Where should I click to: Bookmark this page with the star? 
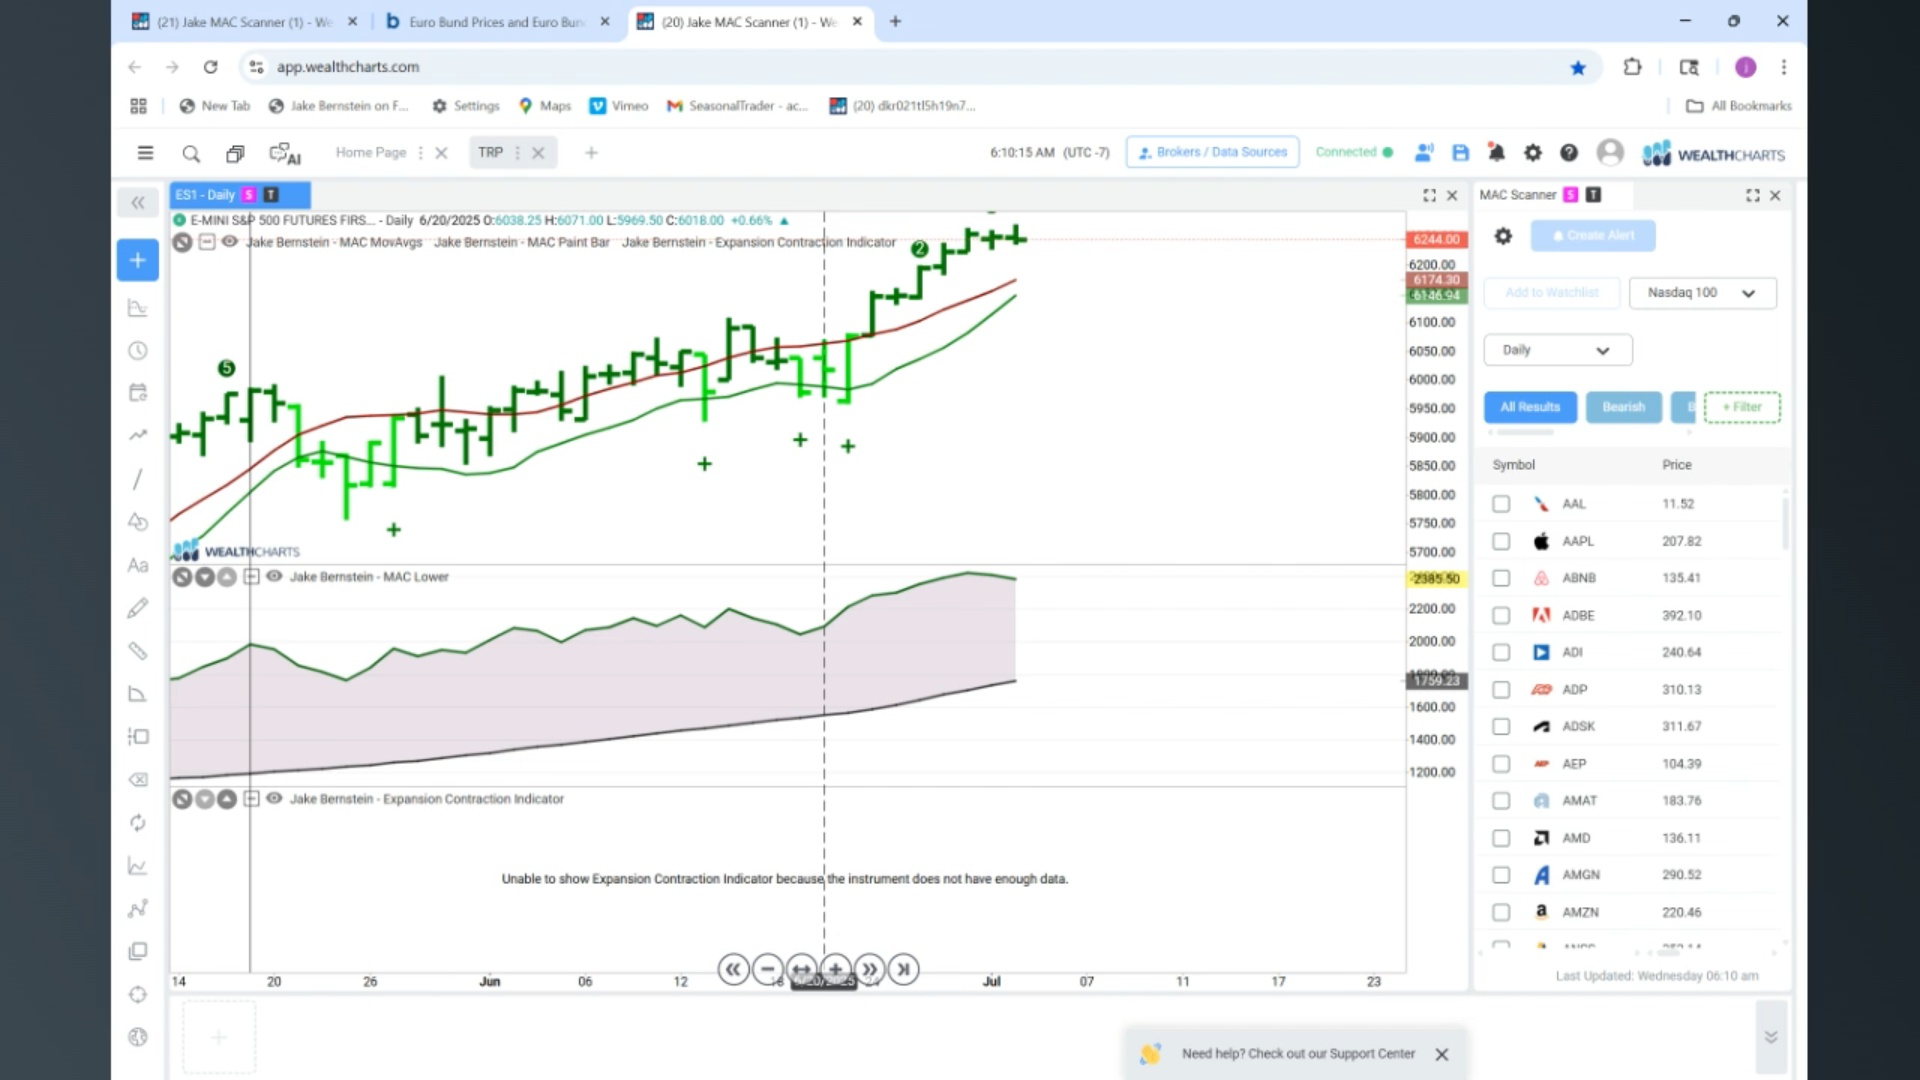1578,68
